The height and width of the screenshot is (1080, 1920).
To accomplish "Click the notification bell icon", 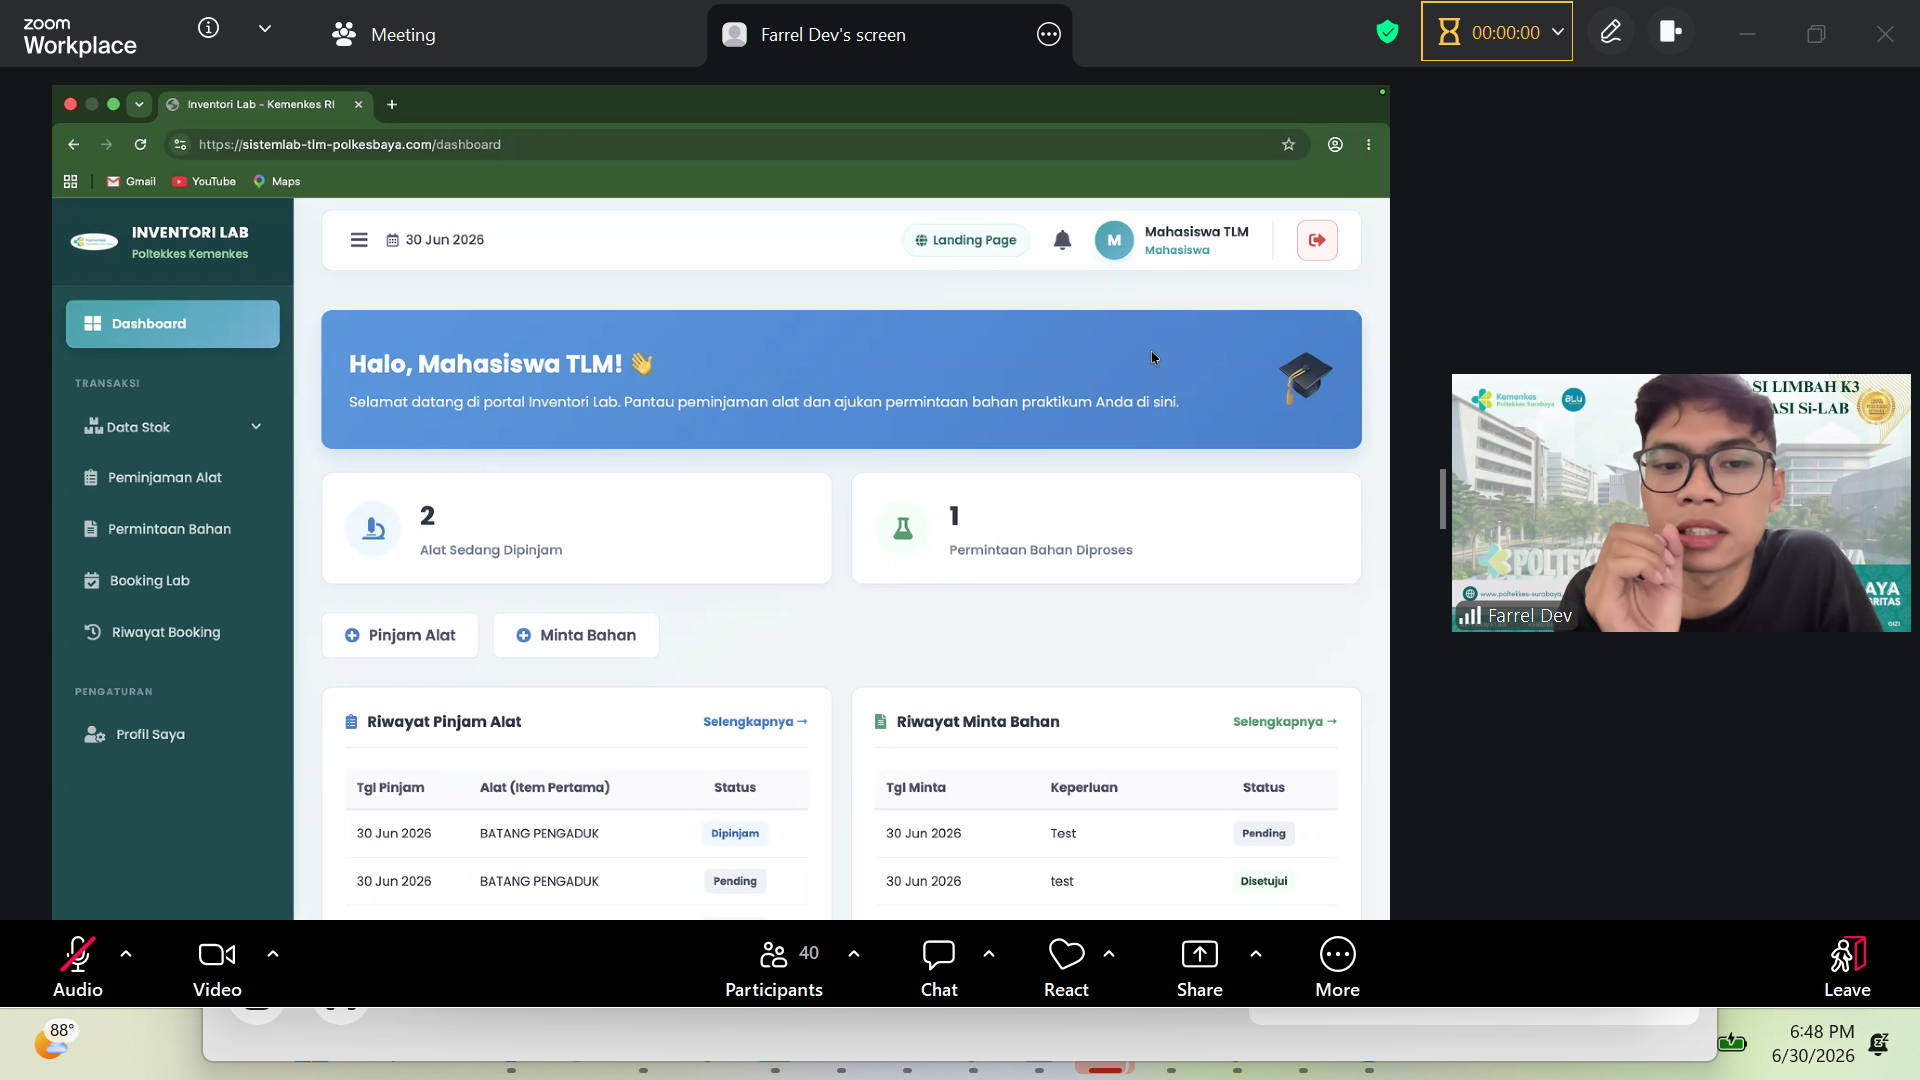I will [x=1062, y=240].
